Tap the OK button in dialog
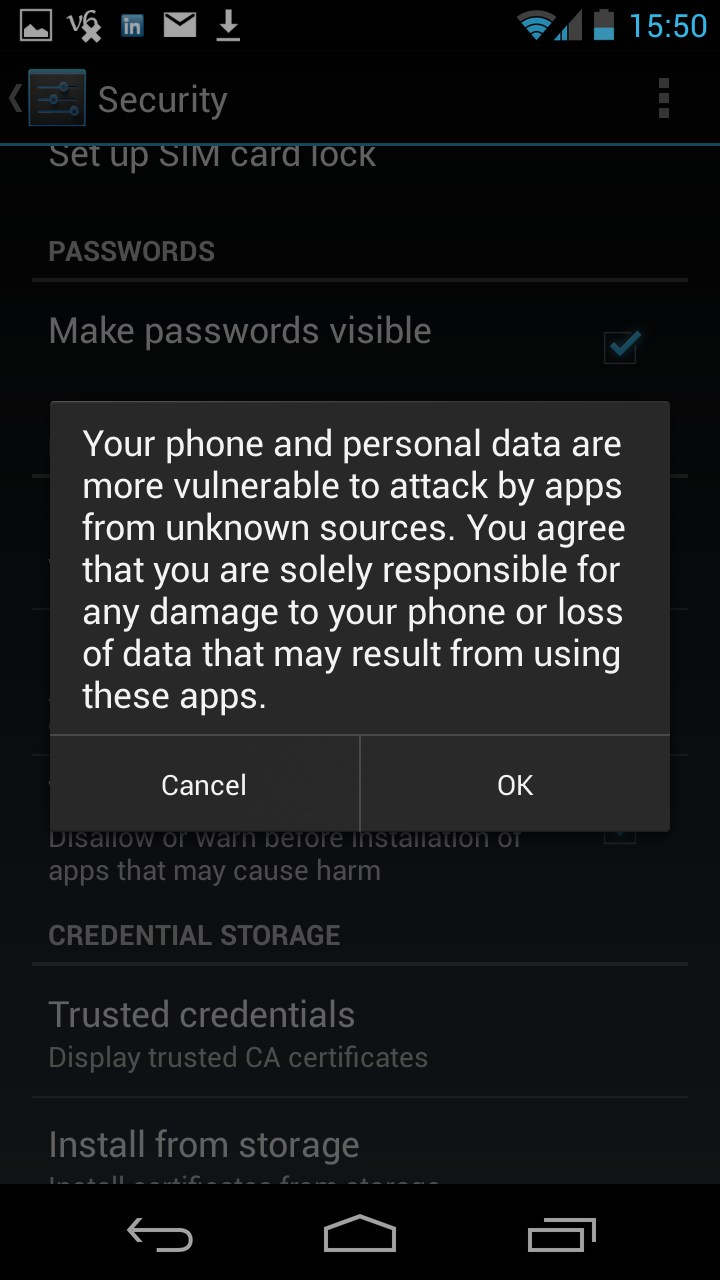This screenshot has width=720, height=1280. tap(515, 785)
